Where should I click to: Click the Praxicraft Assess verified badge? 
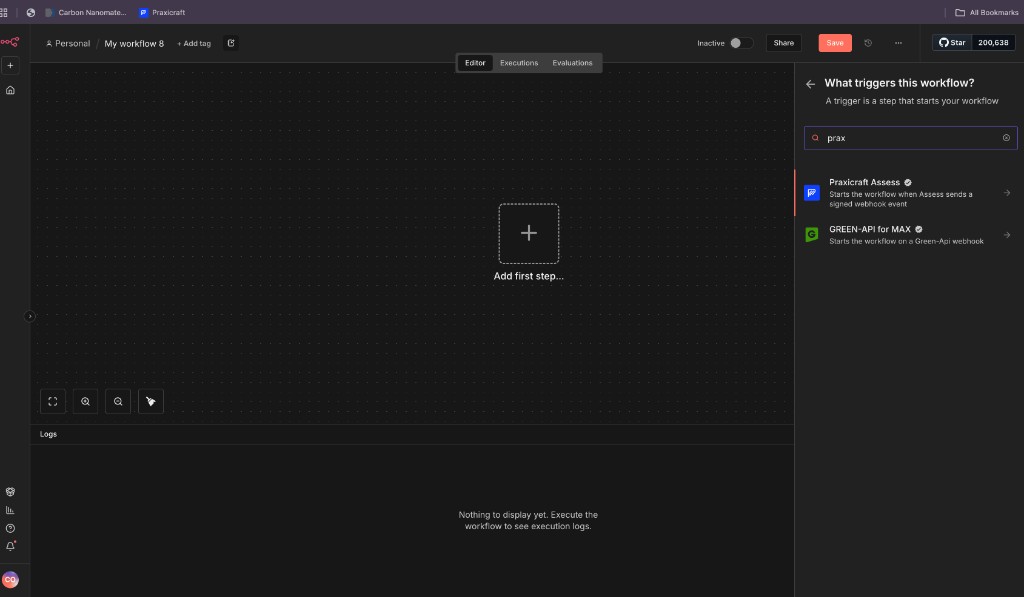pyautogui.click(x=908, y=182)
